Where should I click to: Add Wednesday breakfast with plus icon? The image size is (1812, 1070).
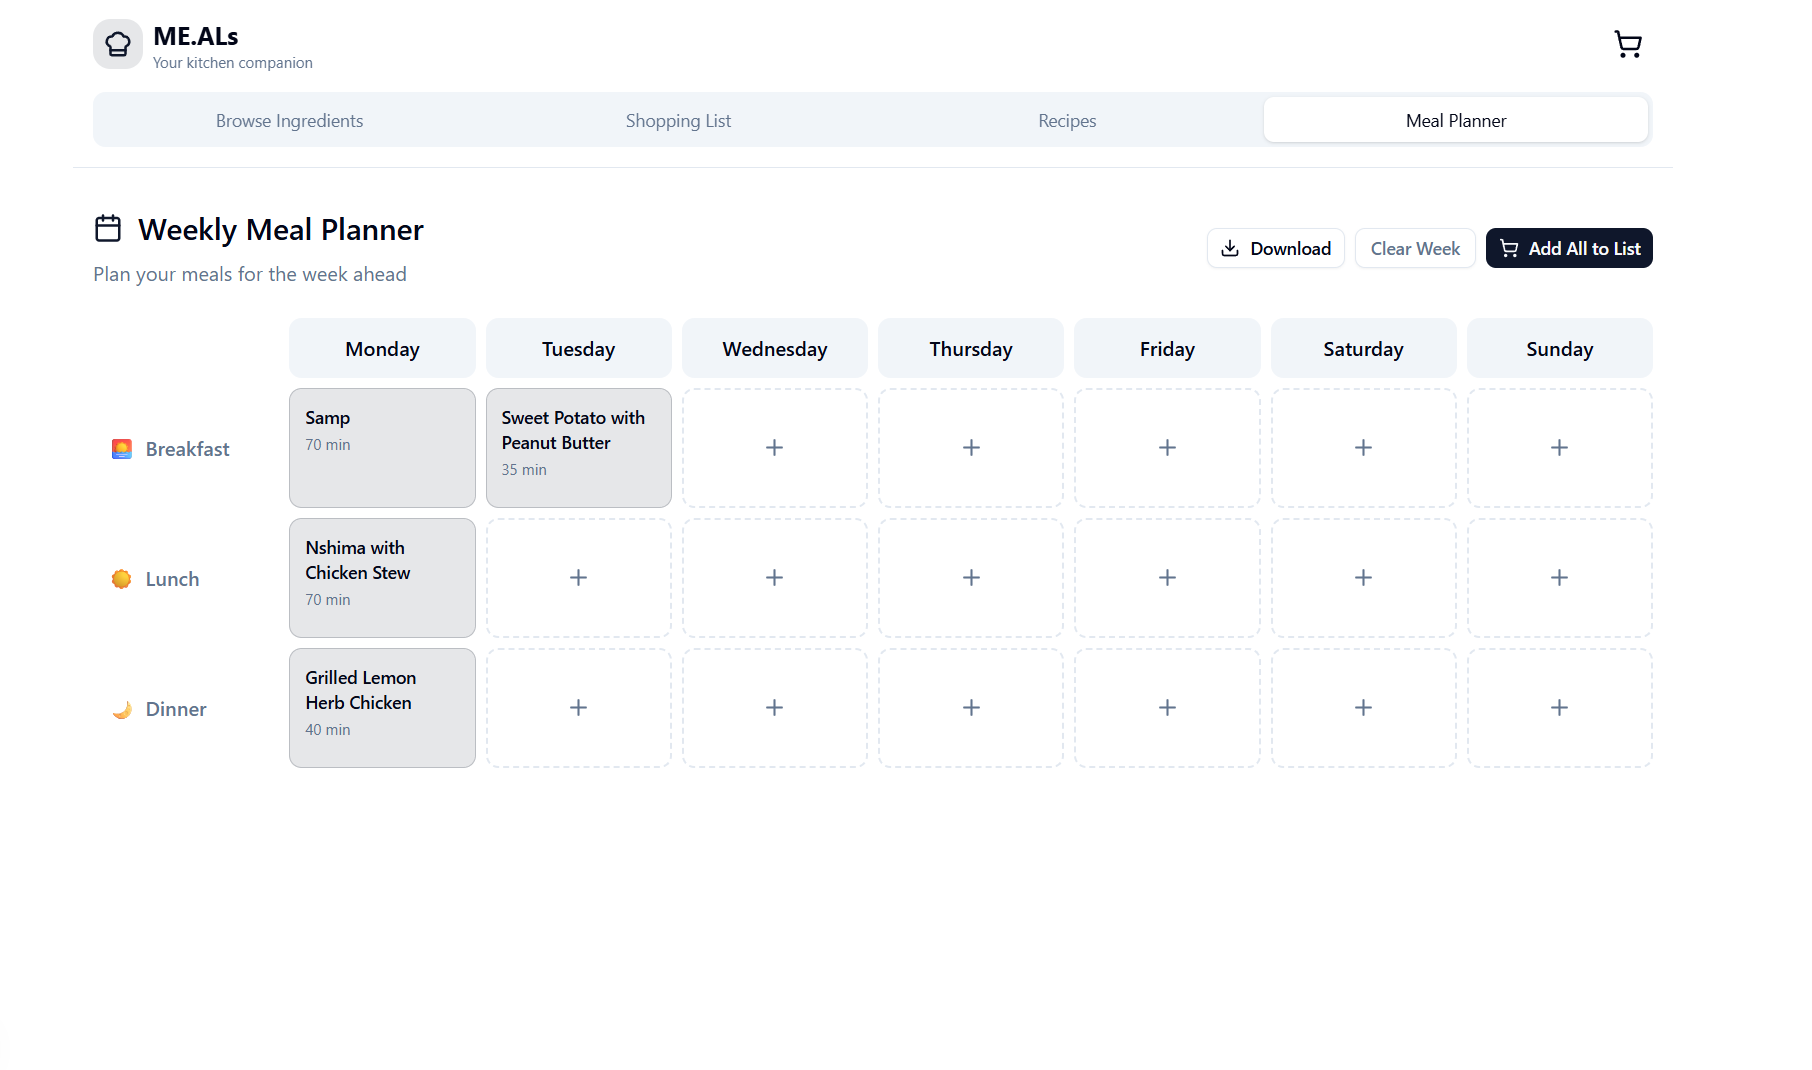(774, 448)
